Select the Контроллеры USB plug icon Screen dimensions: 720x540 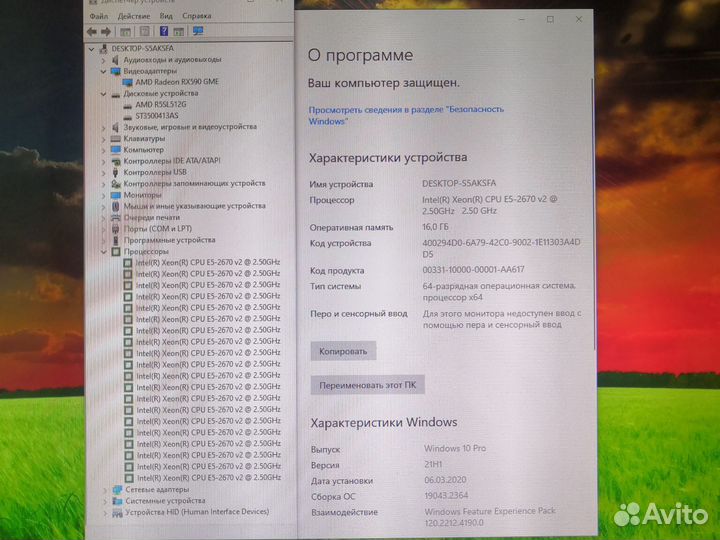click(116, 173)
